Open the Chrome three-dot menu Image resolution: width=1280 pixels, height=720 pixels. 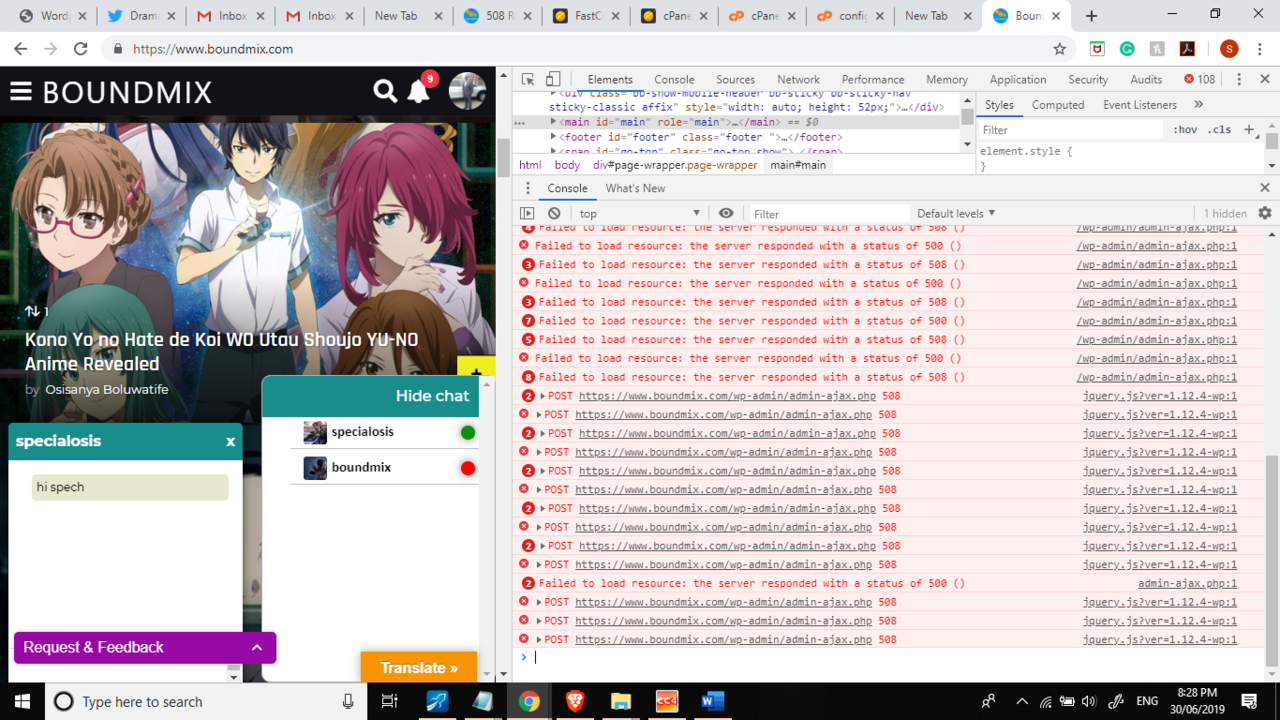pyautogui.click(x=1260, y=48)
